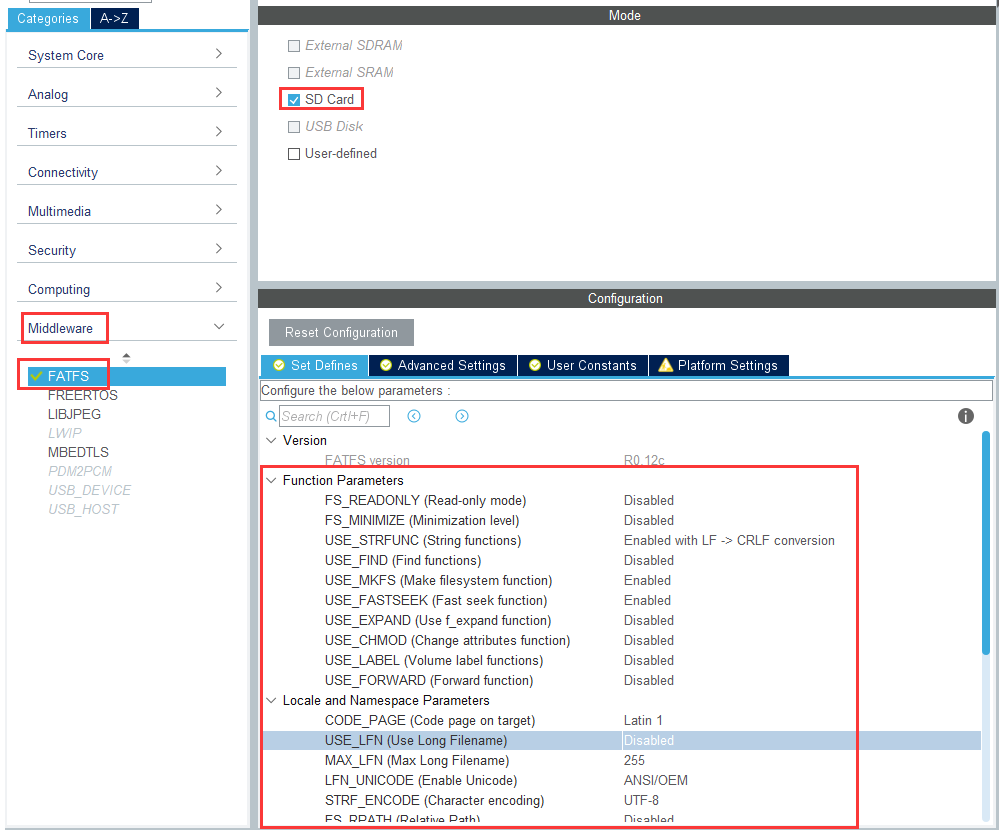999x830 pixels.
Task: Open the Platform Settings tab
Action: (719, 365)
